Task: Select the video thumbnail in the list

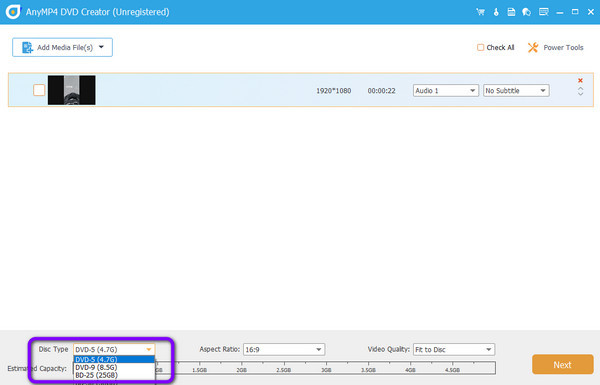Action: point(72,90)
